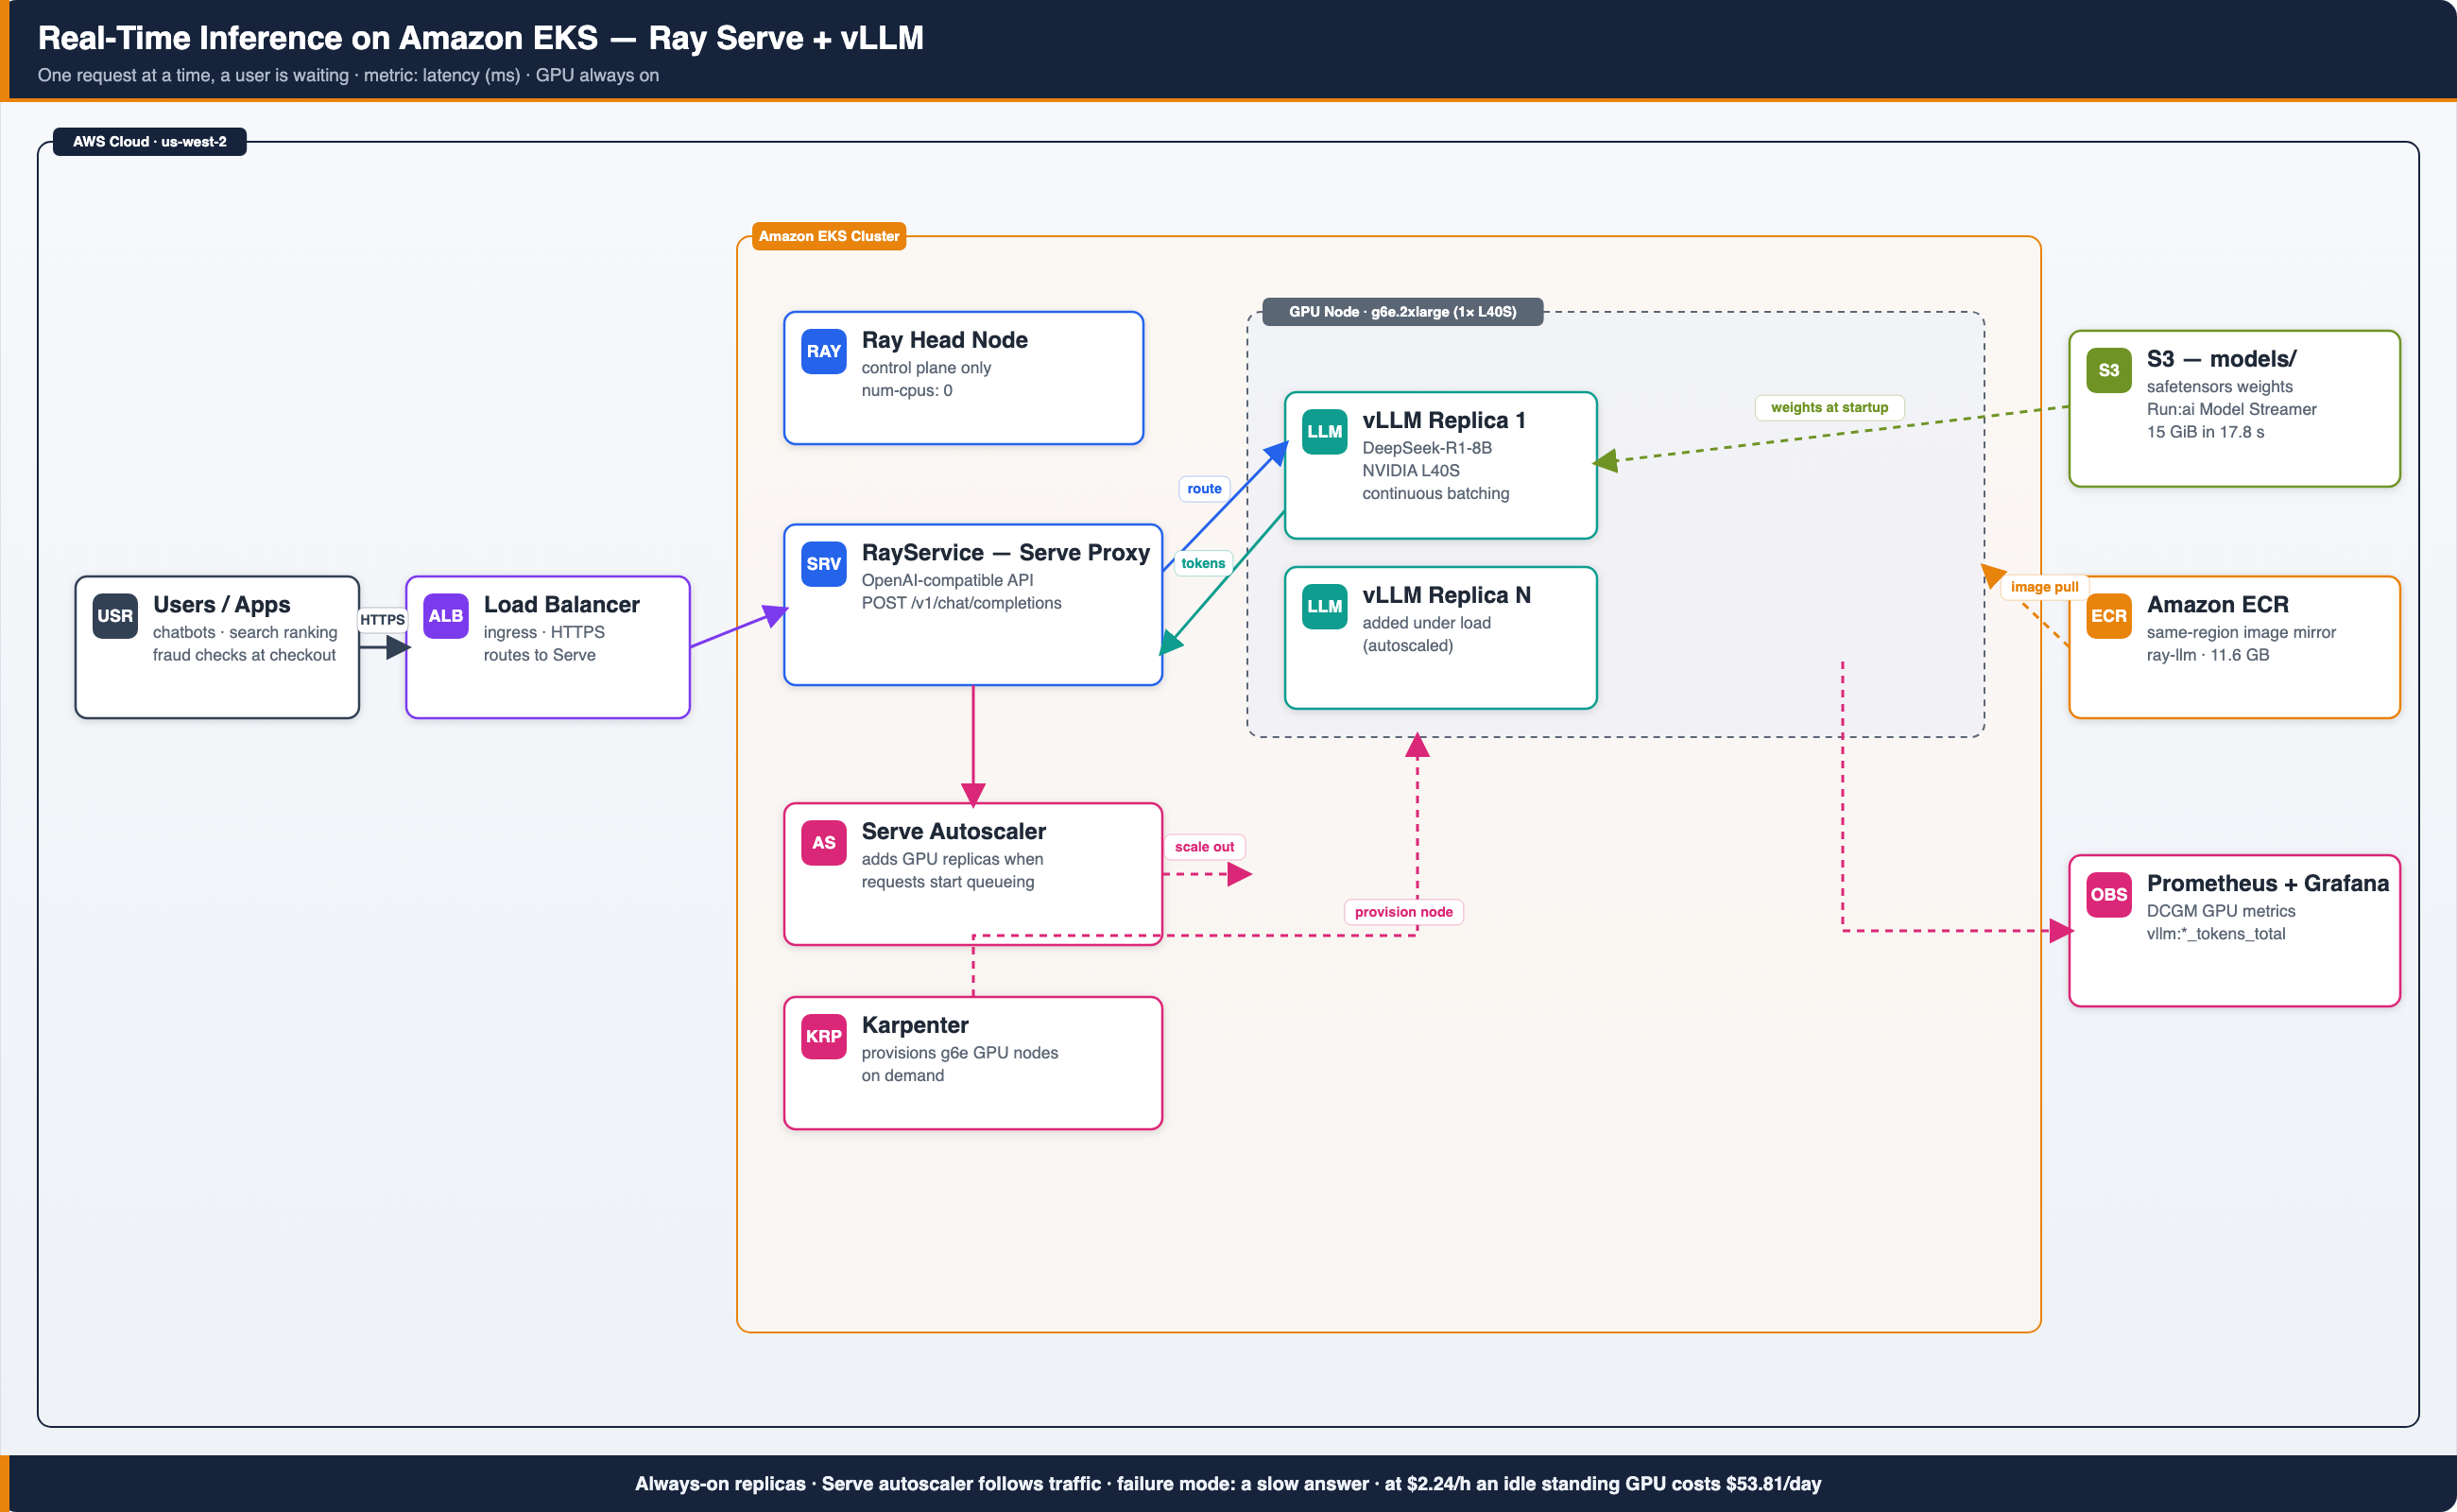The image size is (2457, 1512).
Task: Click the Ray Head Node title
Action: click(x=944, y=340)
